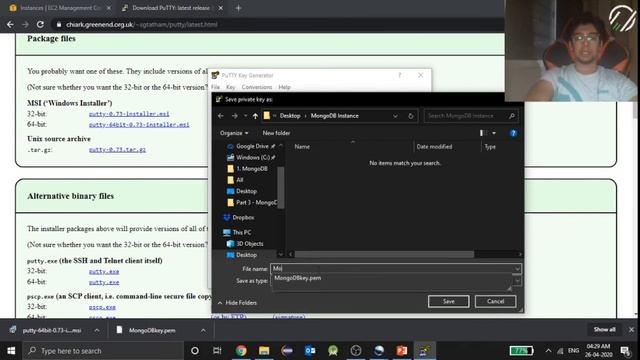The image size is (640, 360).
Task: Open Windows Start menu
Action: pos(11,351)
